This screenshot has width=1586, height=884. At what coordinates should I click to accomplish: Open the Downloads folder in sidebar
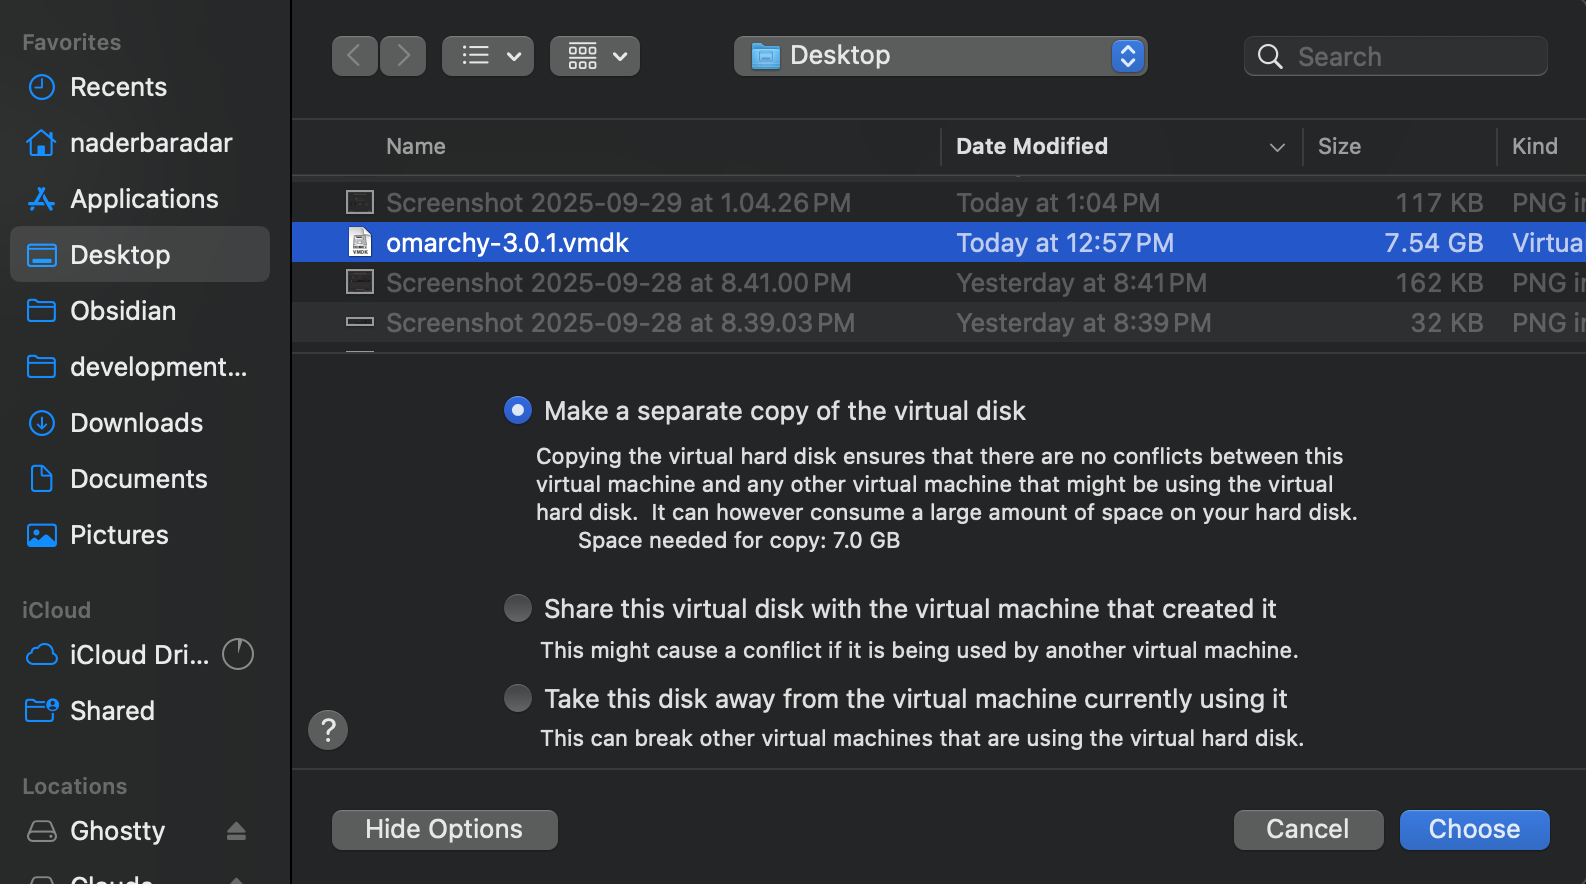click(136, 423)
